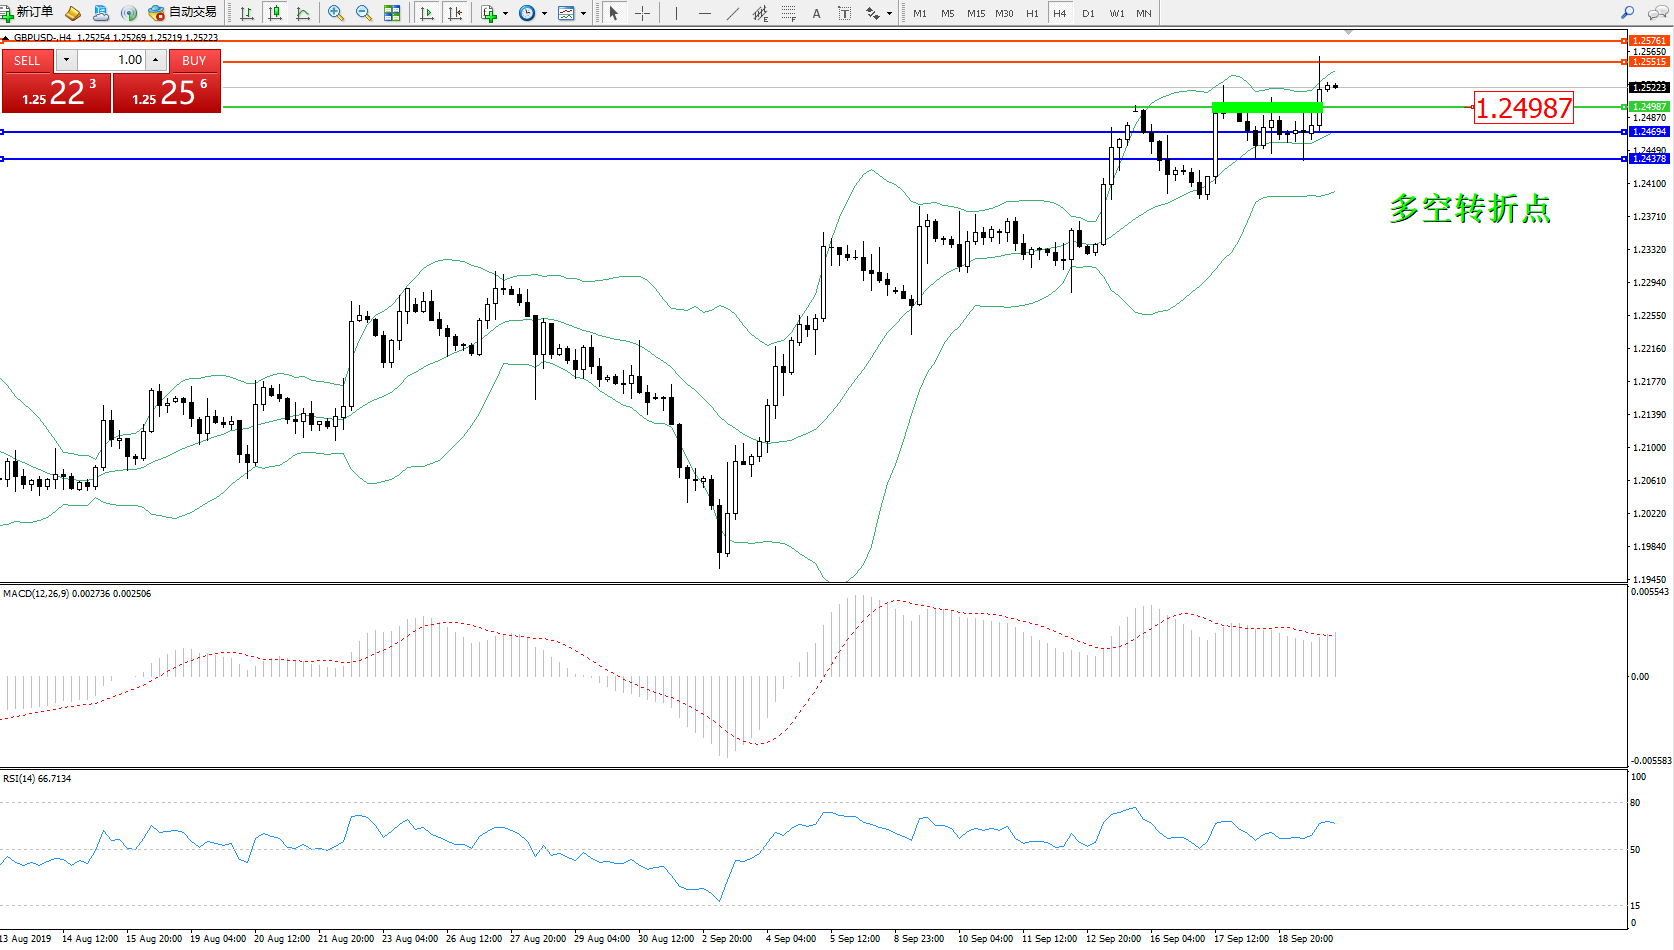Switch to the D1 timeframe
This screenshot has width=1674, height=950.
click(1088, 13)
